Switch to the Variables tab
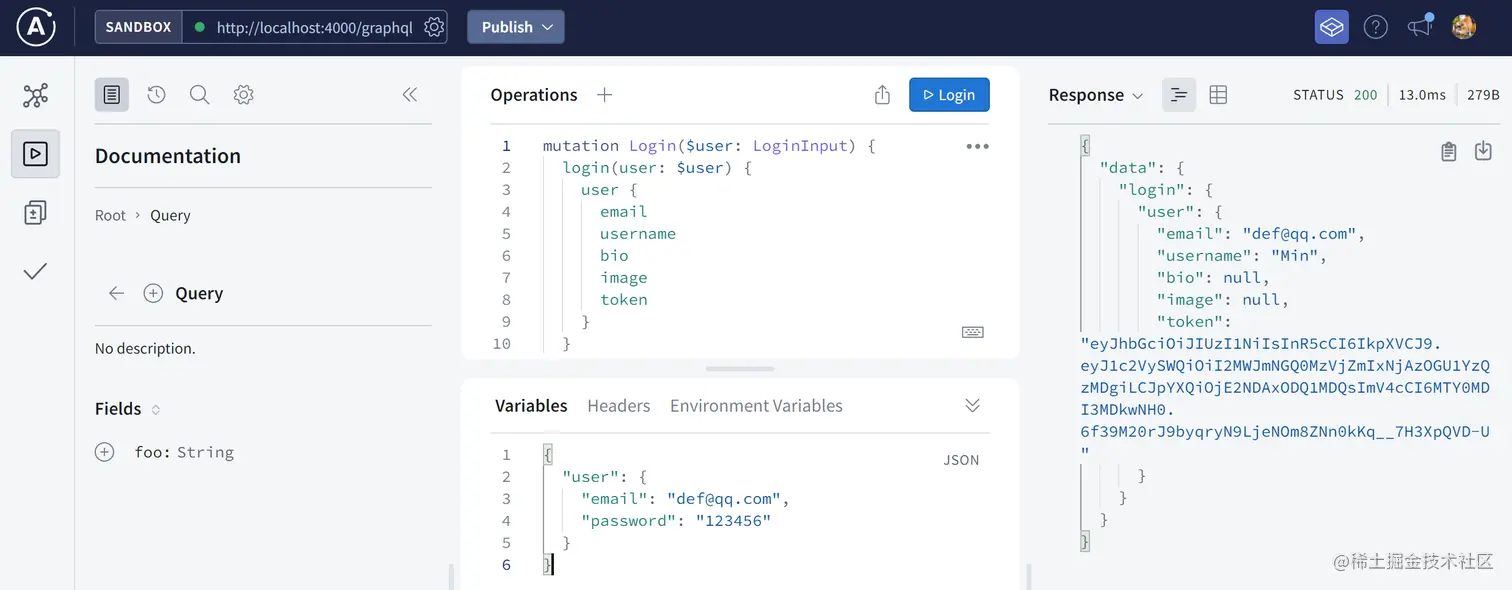Viewport: 1512px width, 590px height. click(531, 405)
